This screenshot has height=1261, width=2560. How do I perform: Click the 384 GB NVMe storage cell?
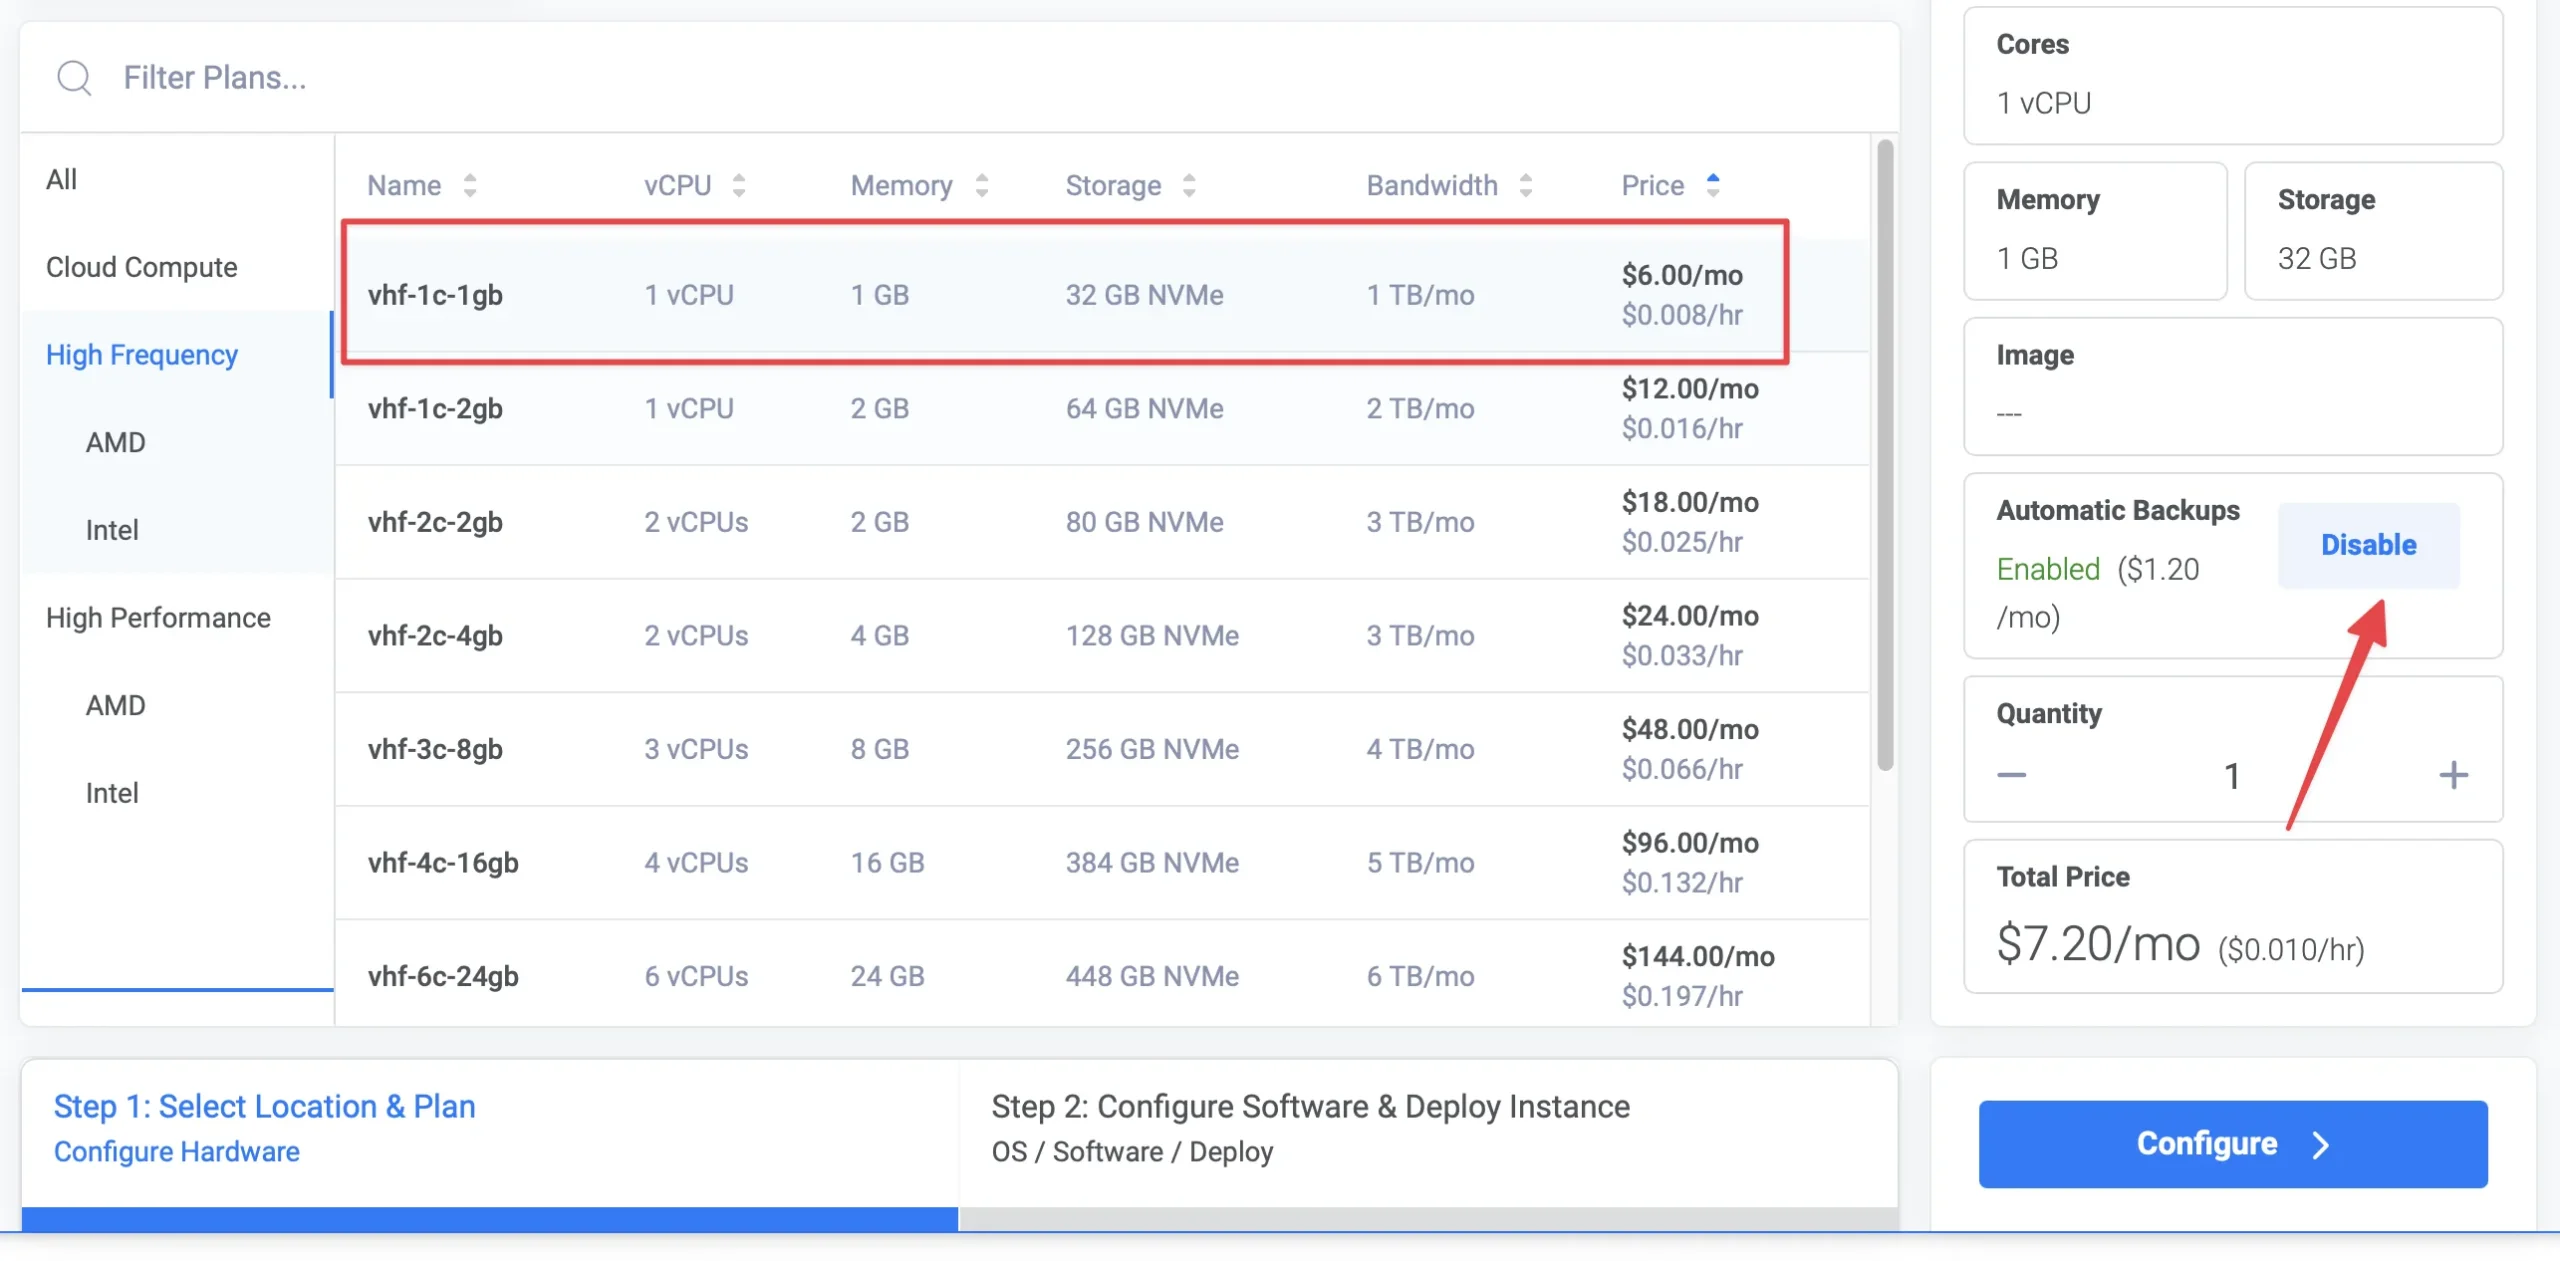coord(1152,862)
